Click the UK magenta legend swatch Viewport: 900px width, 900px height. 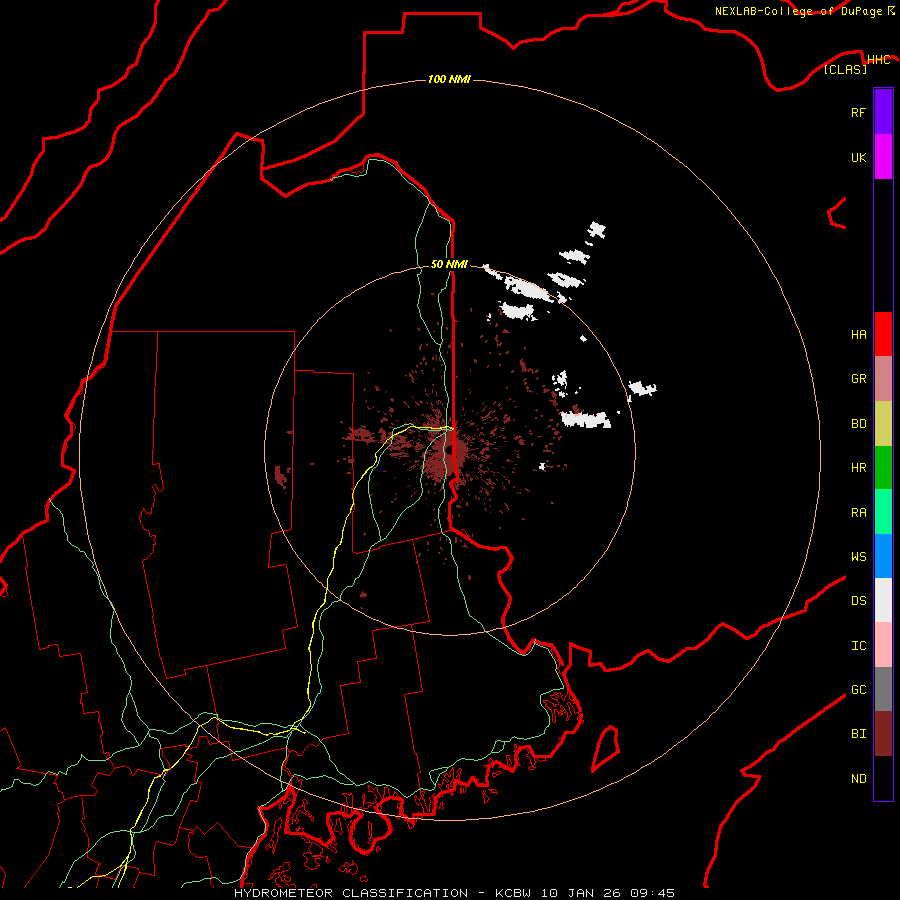pyautogui.click(x=883, y=157)
